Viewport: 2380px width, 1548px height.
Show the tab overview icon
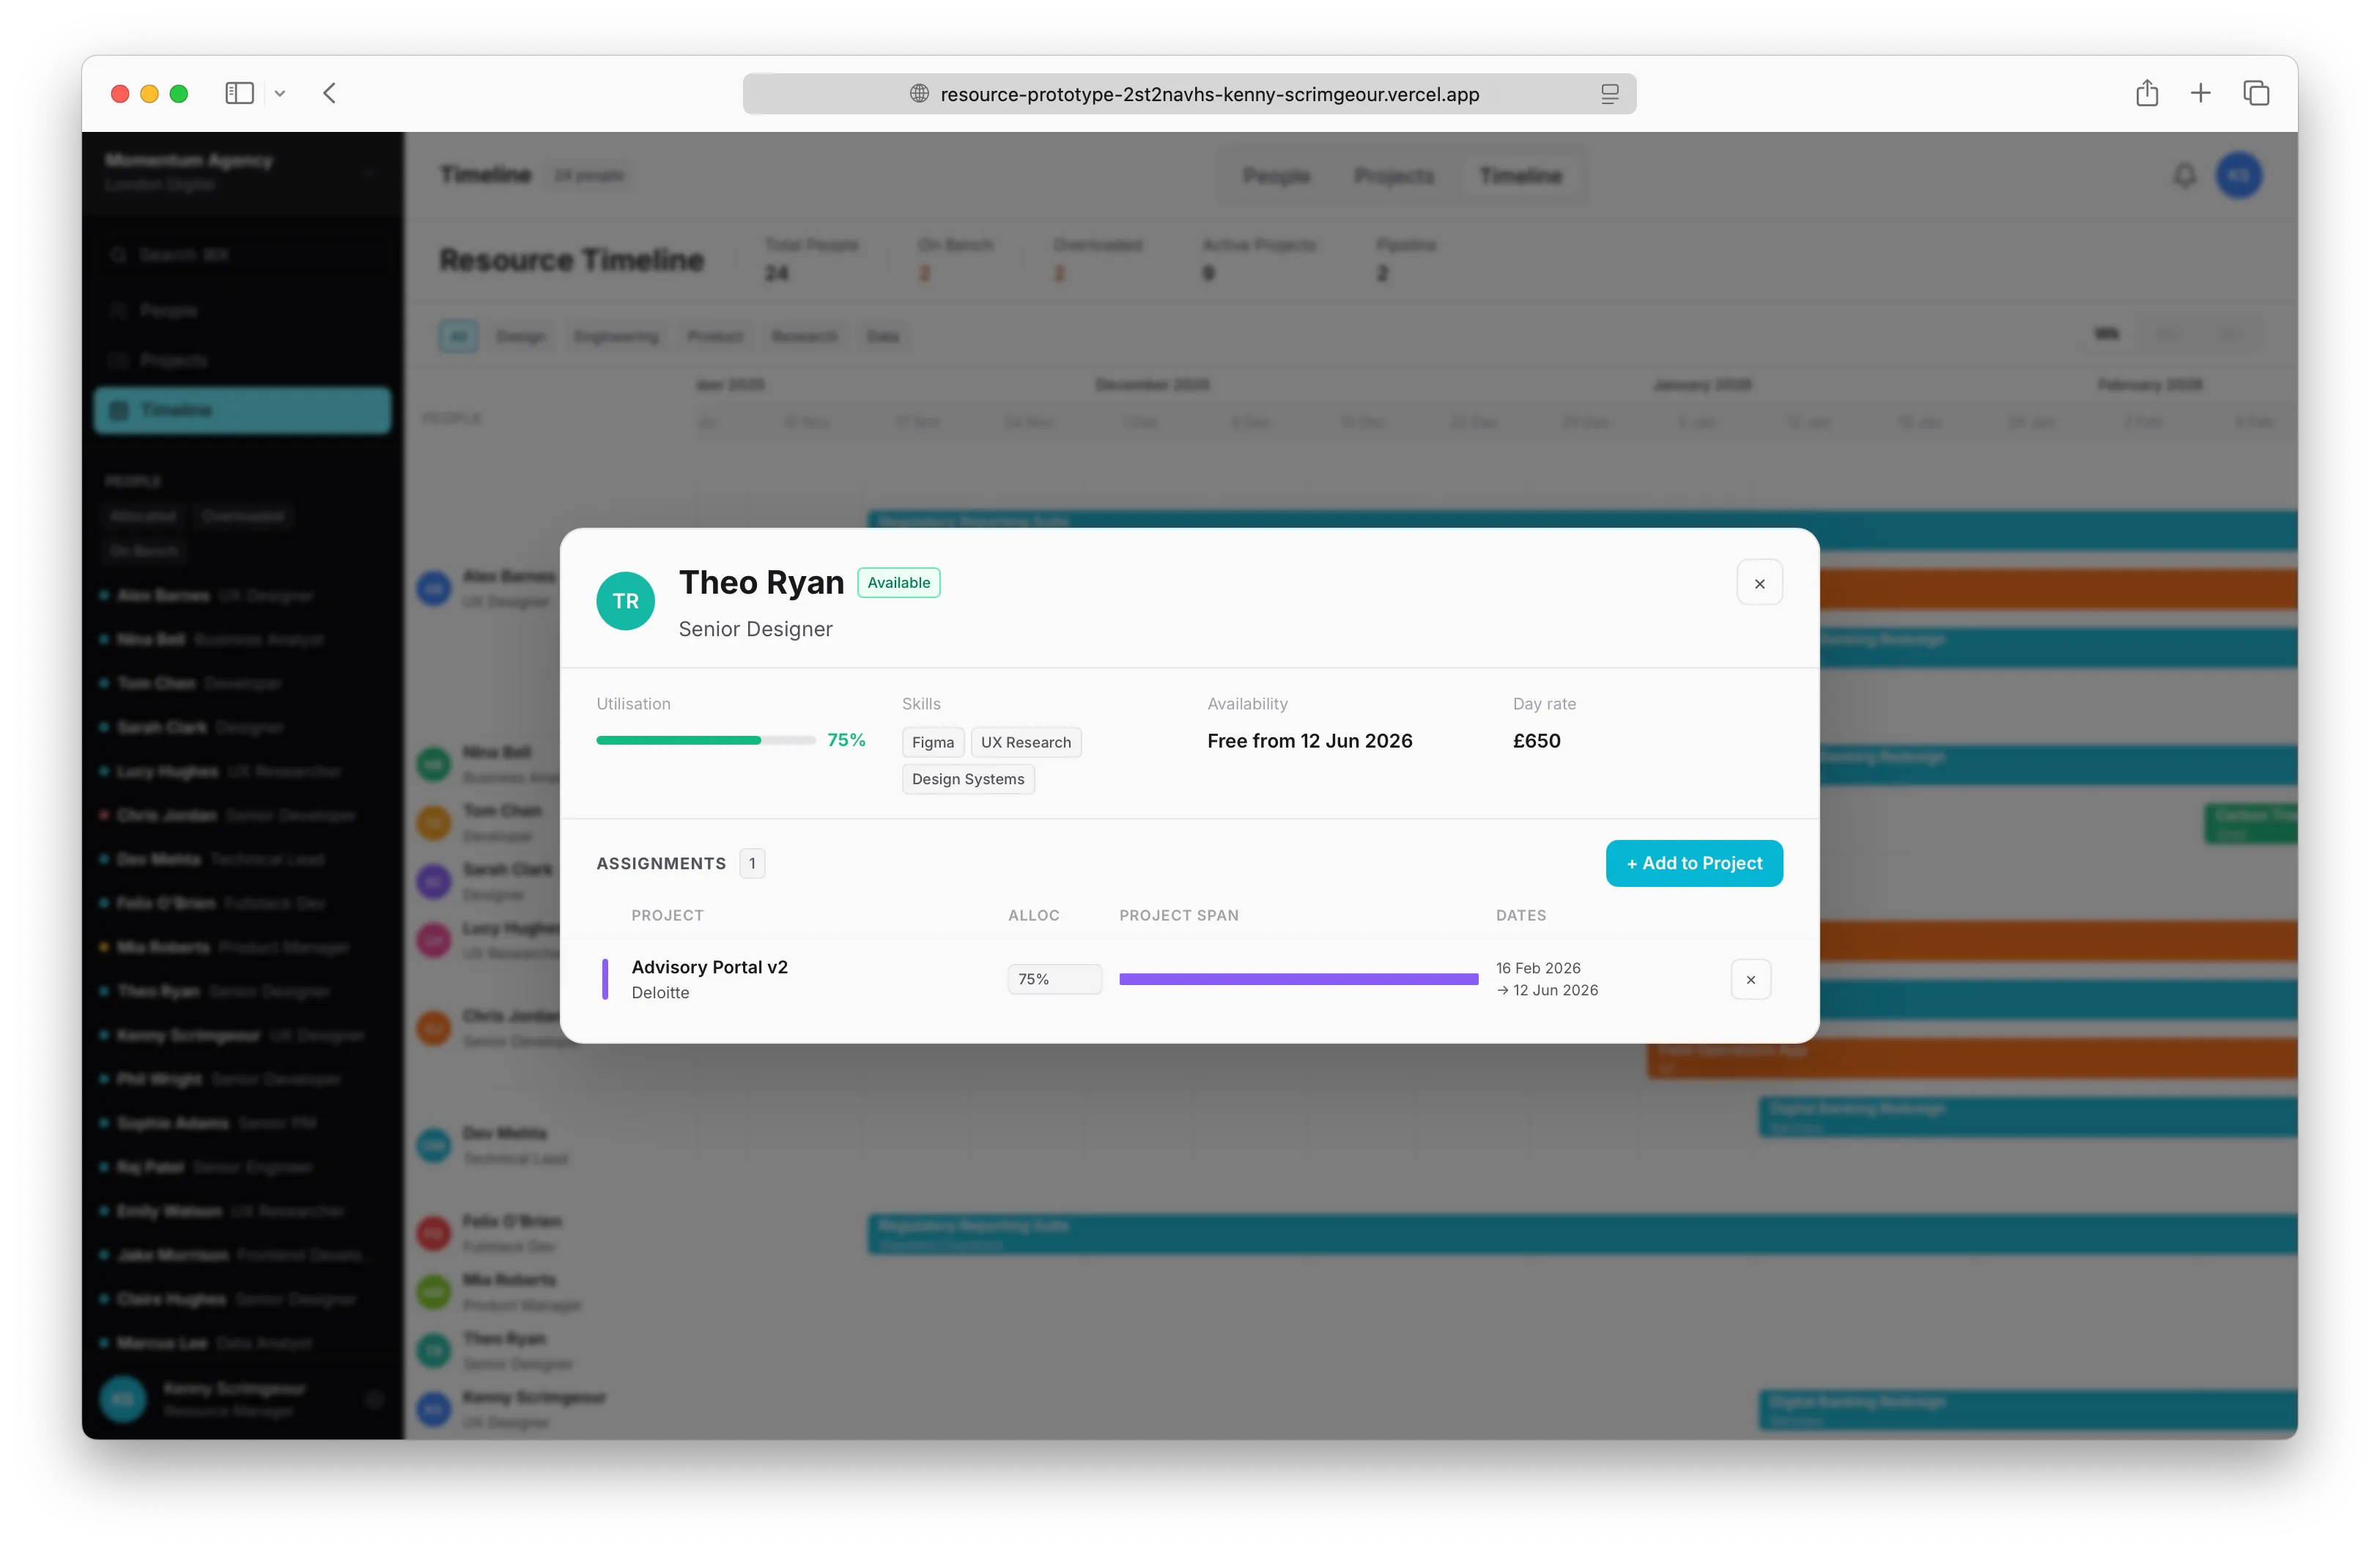[2256, 93]
